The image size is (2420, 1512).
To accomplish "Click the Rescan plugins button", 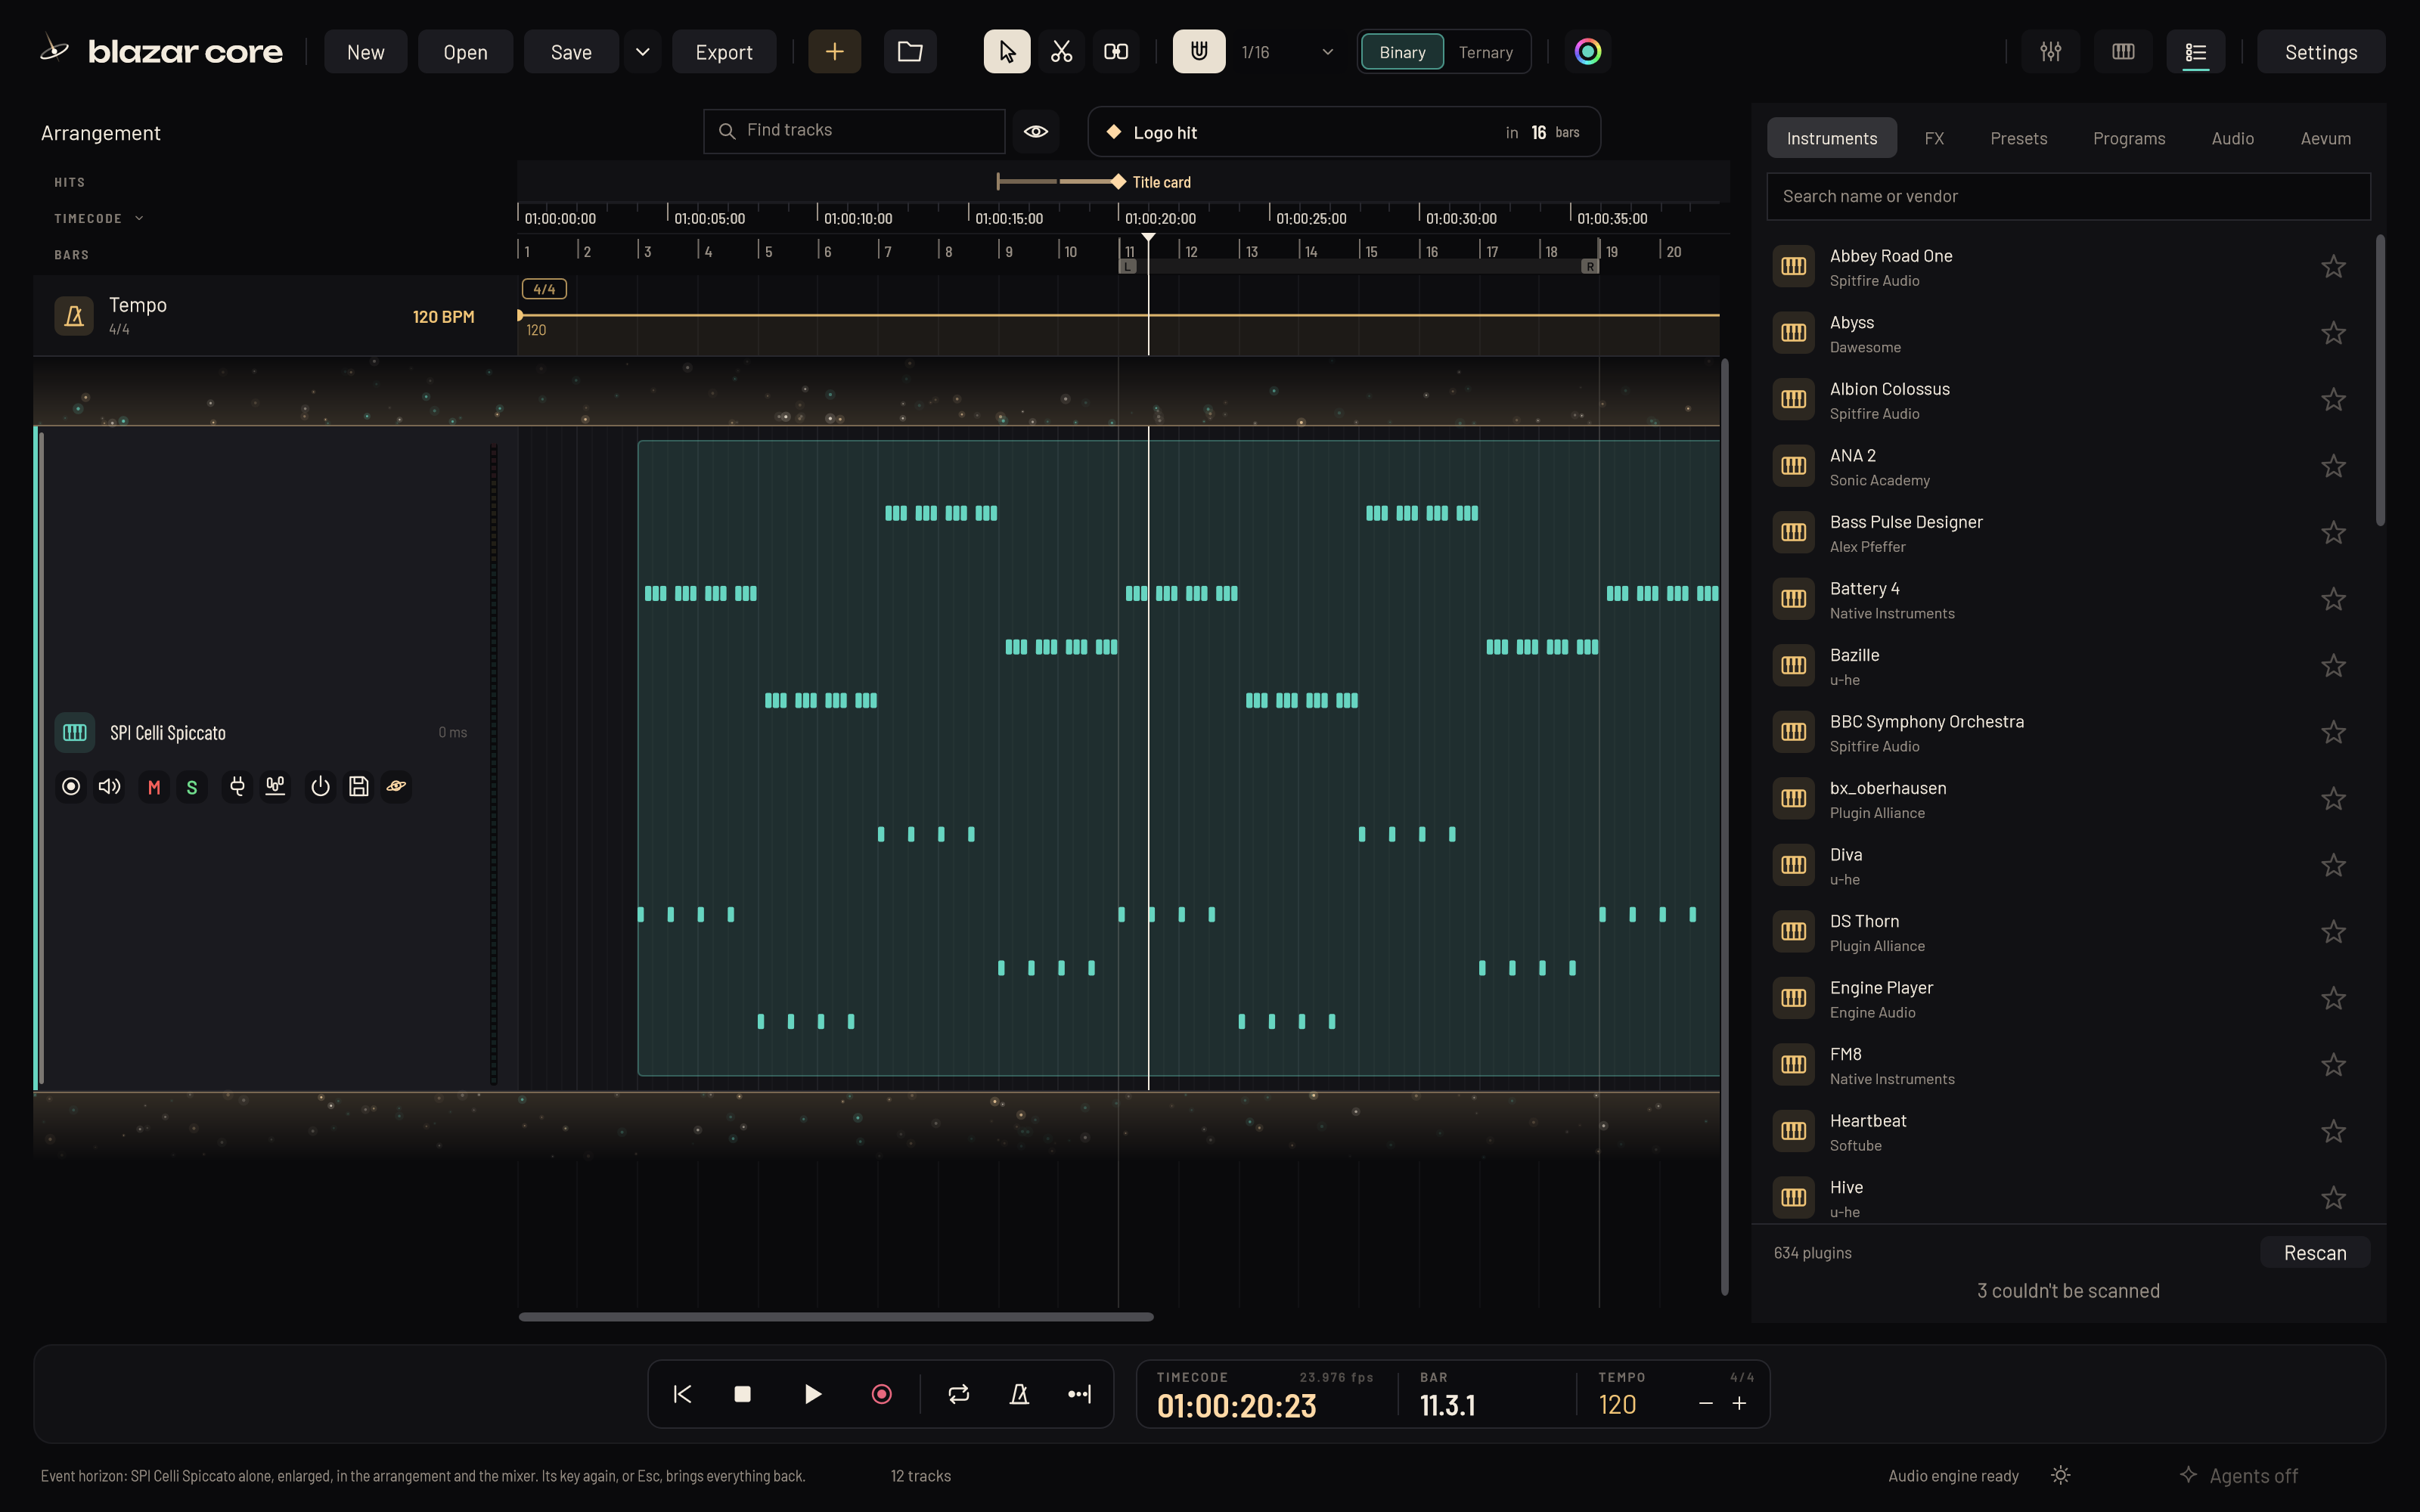I will [2315, 1253].
